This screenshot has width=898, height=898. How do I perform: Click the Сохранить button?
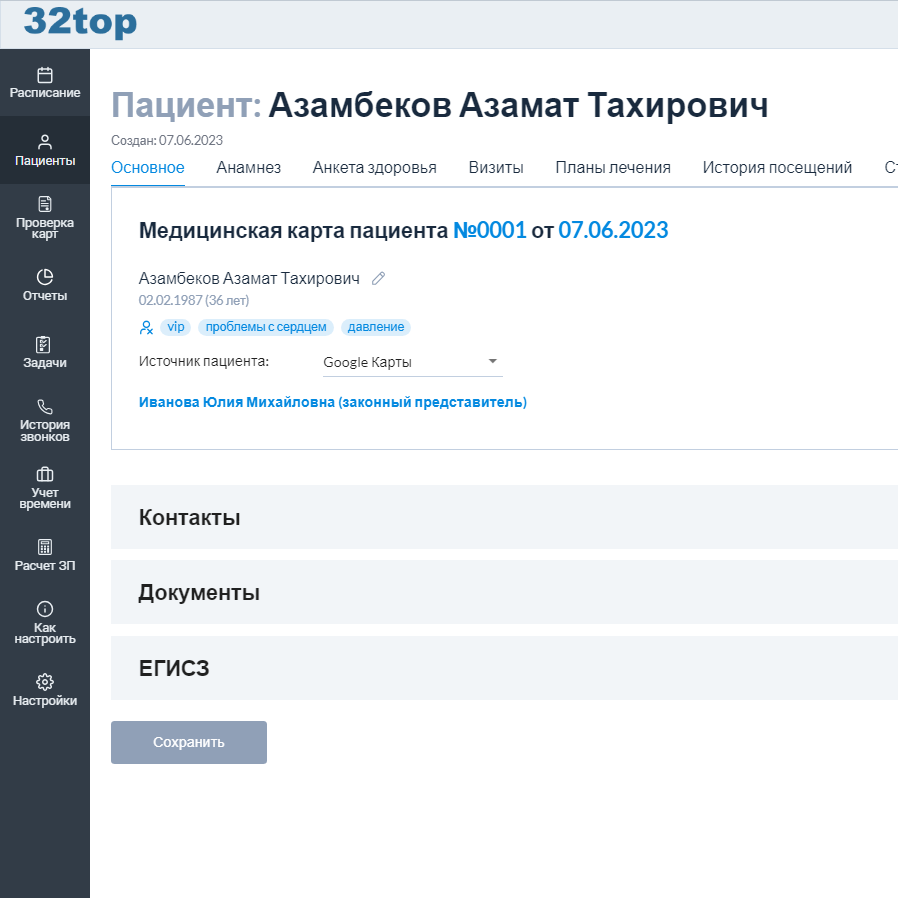(x=189, y=742)
